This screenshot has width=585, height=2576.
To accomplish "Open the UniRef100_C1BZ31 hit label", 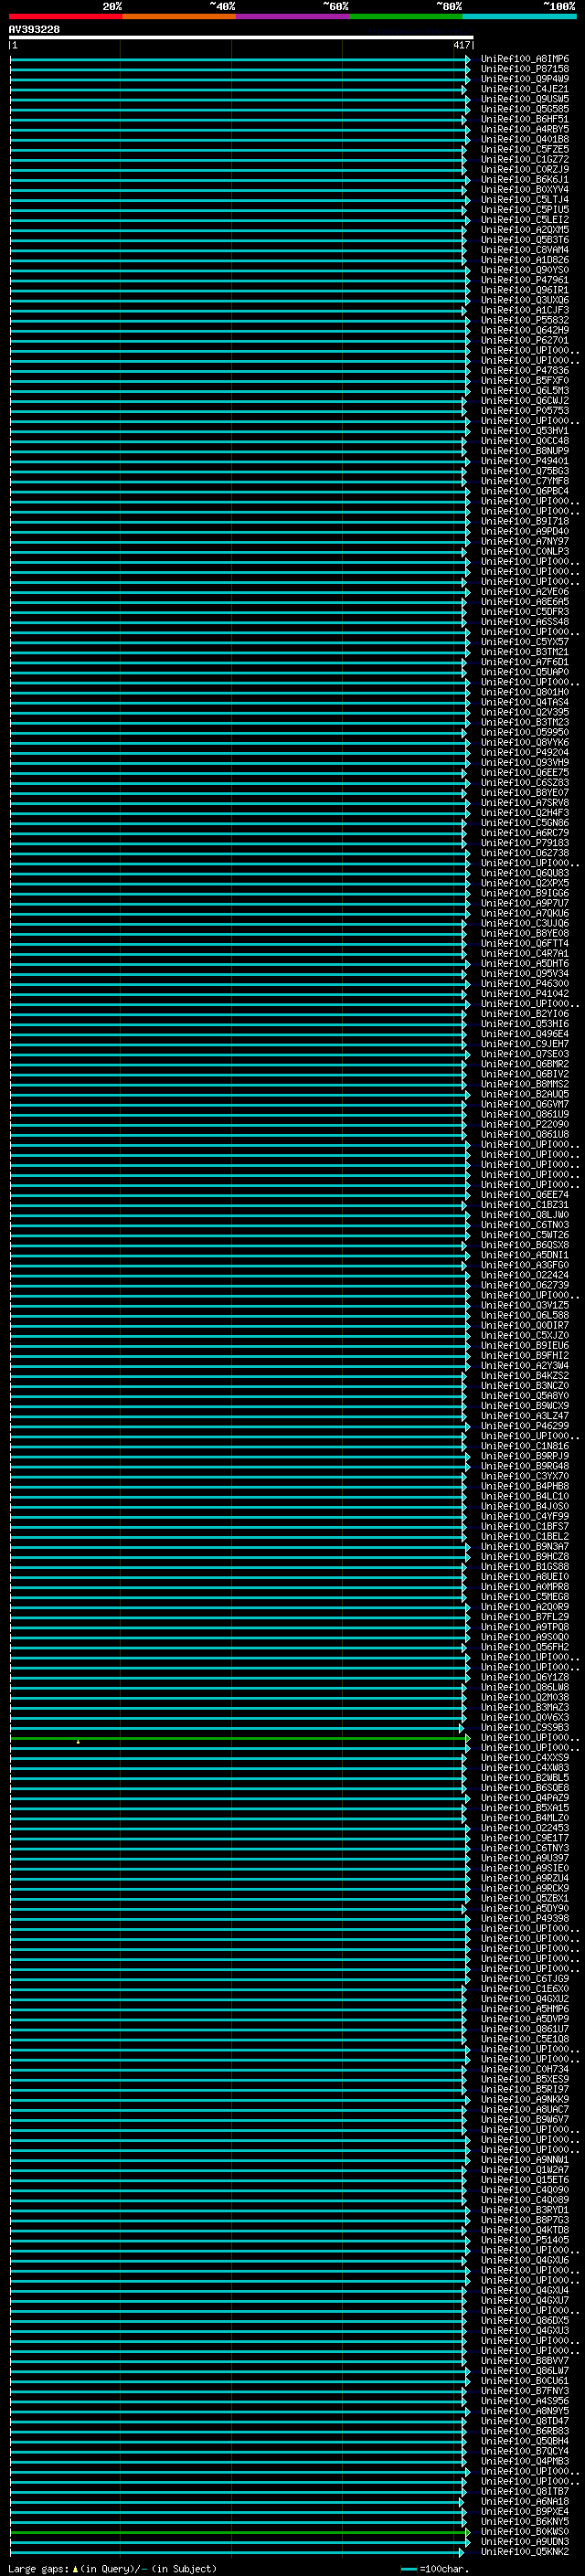I will coord(525,1205).
